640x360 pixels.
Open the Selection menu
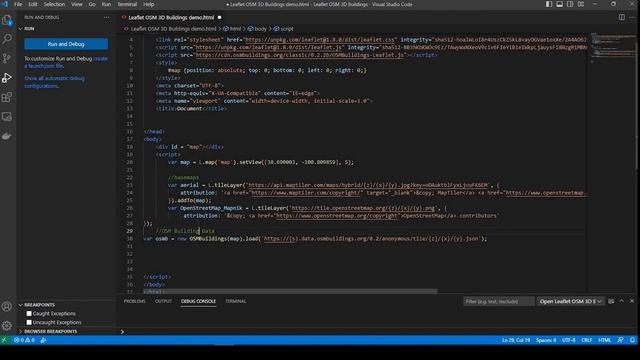54,4
